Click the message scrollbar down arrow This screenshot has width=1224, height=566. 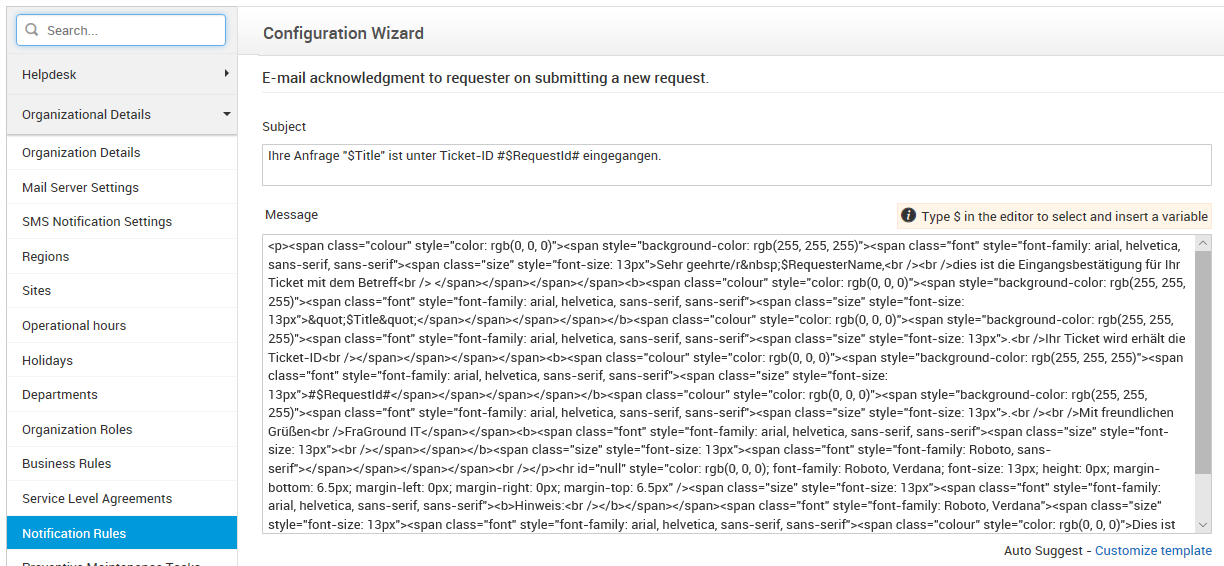click(1203, 525)
